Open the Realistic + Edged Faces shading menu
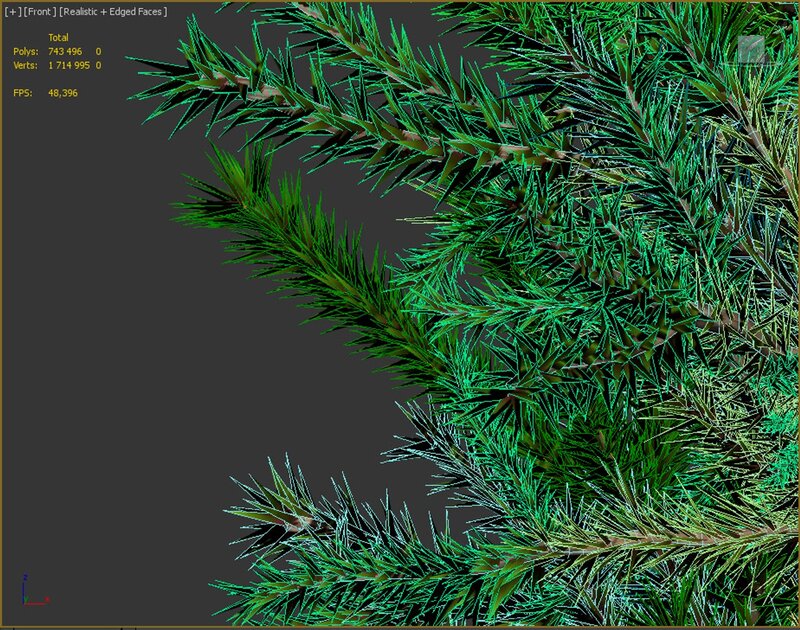This screenshot has width=800, height=630. coord(113,11)
